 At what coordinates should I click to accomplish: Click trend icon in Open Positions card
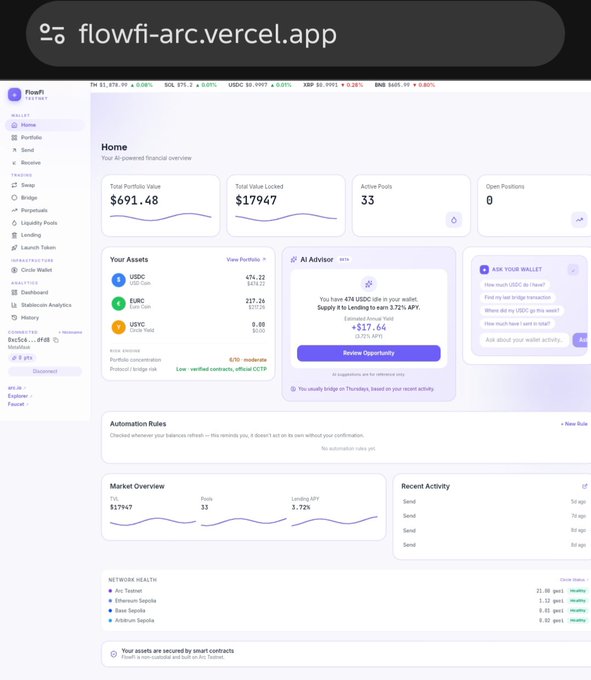(x=579, y=220)
